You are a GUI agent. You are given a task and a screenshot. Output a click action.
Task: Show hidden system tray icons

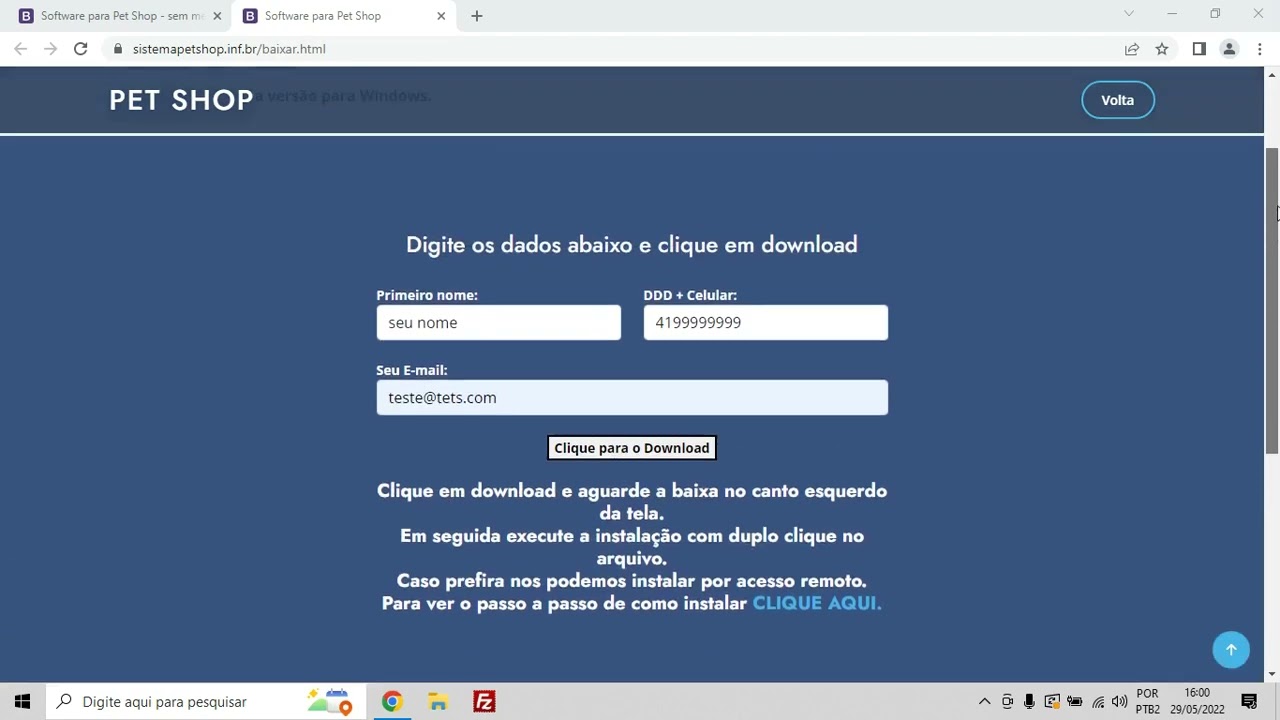pos(984,702)
